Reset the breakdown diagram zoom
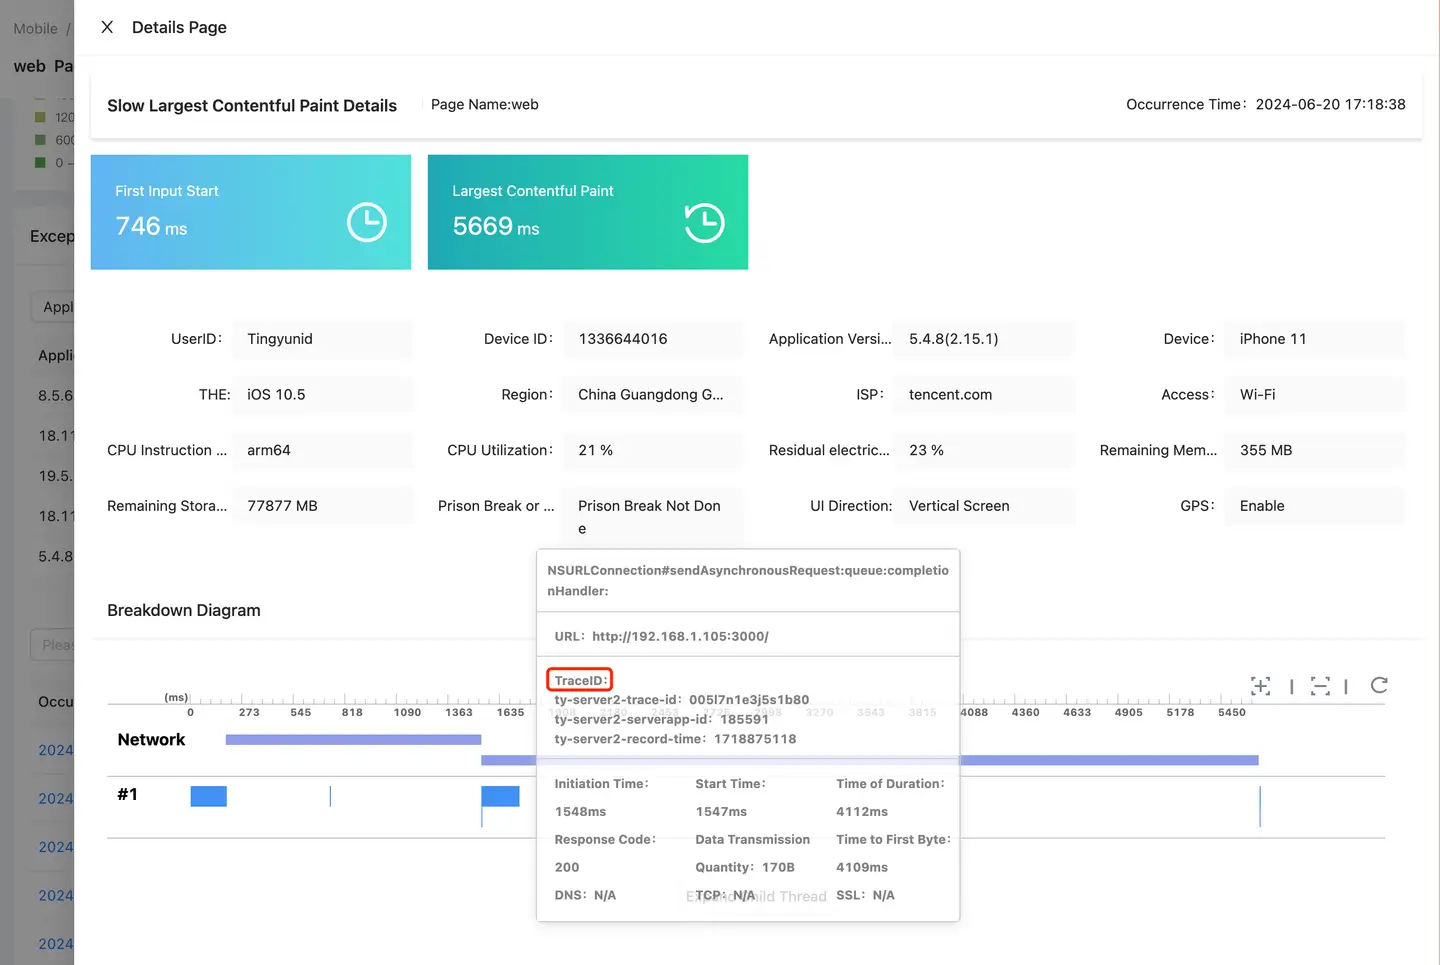The image size is (1440, 965). 1379,685
